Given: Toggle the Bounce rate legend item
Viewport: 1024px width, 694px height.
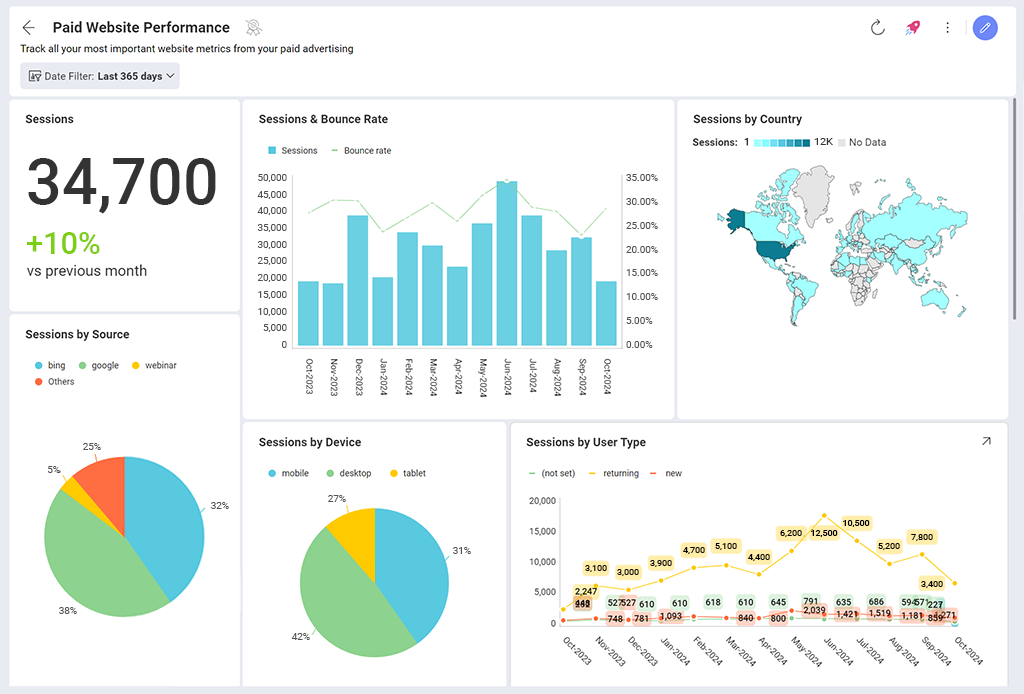Looking at the screenshot, I should [x=361, y=151].
